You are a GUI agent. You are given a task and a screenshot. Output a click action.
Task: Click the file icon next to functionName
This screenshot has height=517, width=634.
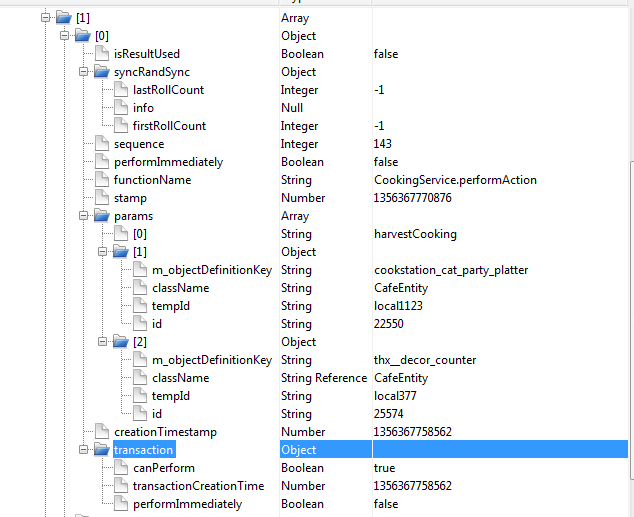click(x=102, y=180)
